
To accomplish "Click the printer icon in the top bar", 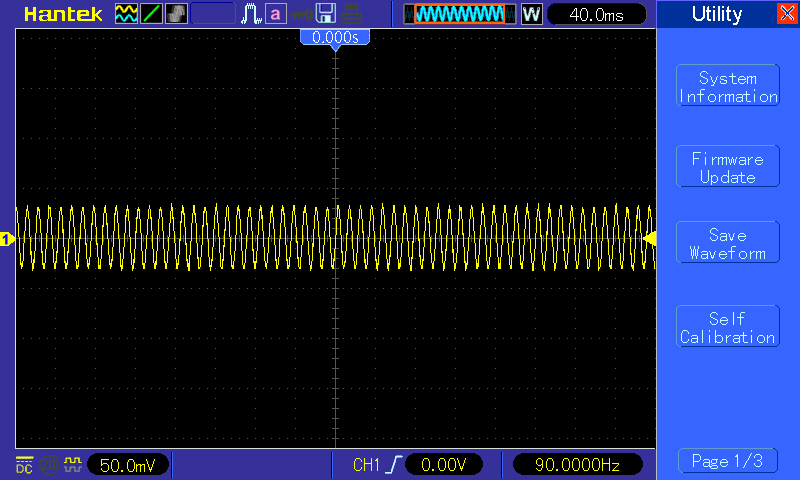I will click(352, 14).
